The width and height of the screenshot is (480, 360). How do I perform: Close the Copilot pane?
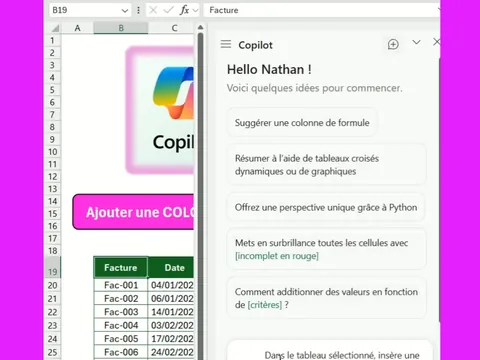click(x=436, y=42)
